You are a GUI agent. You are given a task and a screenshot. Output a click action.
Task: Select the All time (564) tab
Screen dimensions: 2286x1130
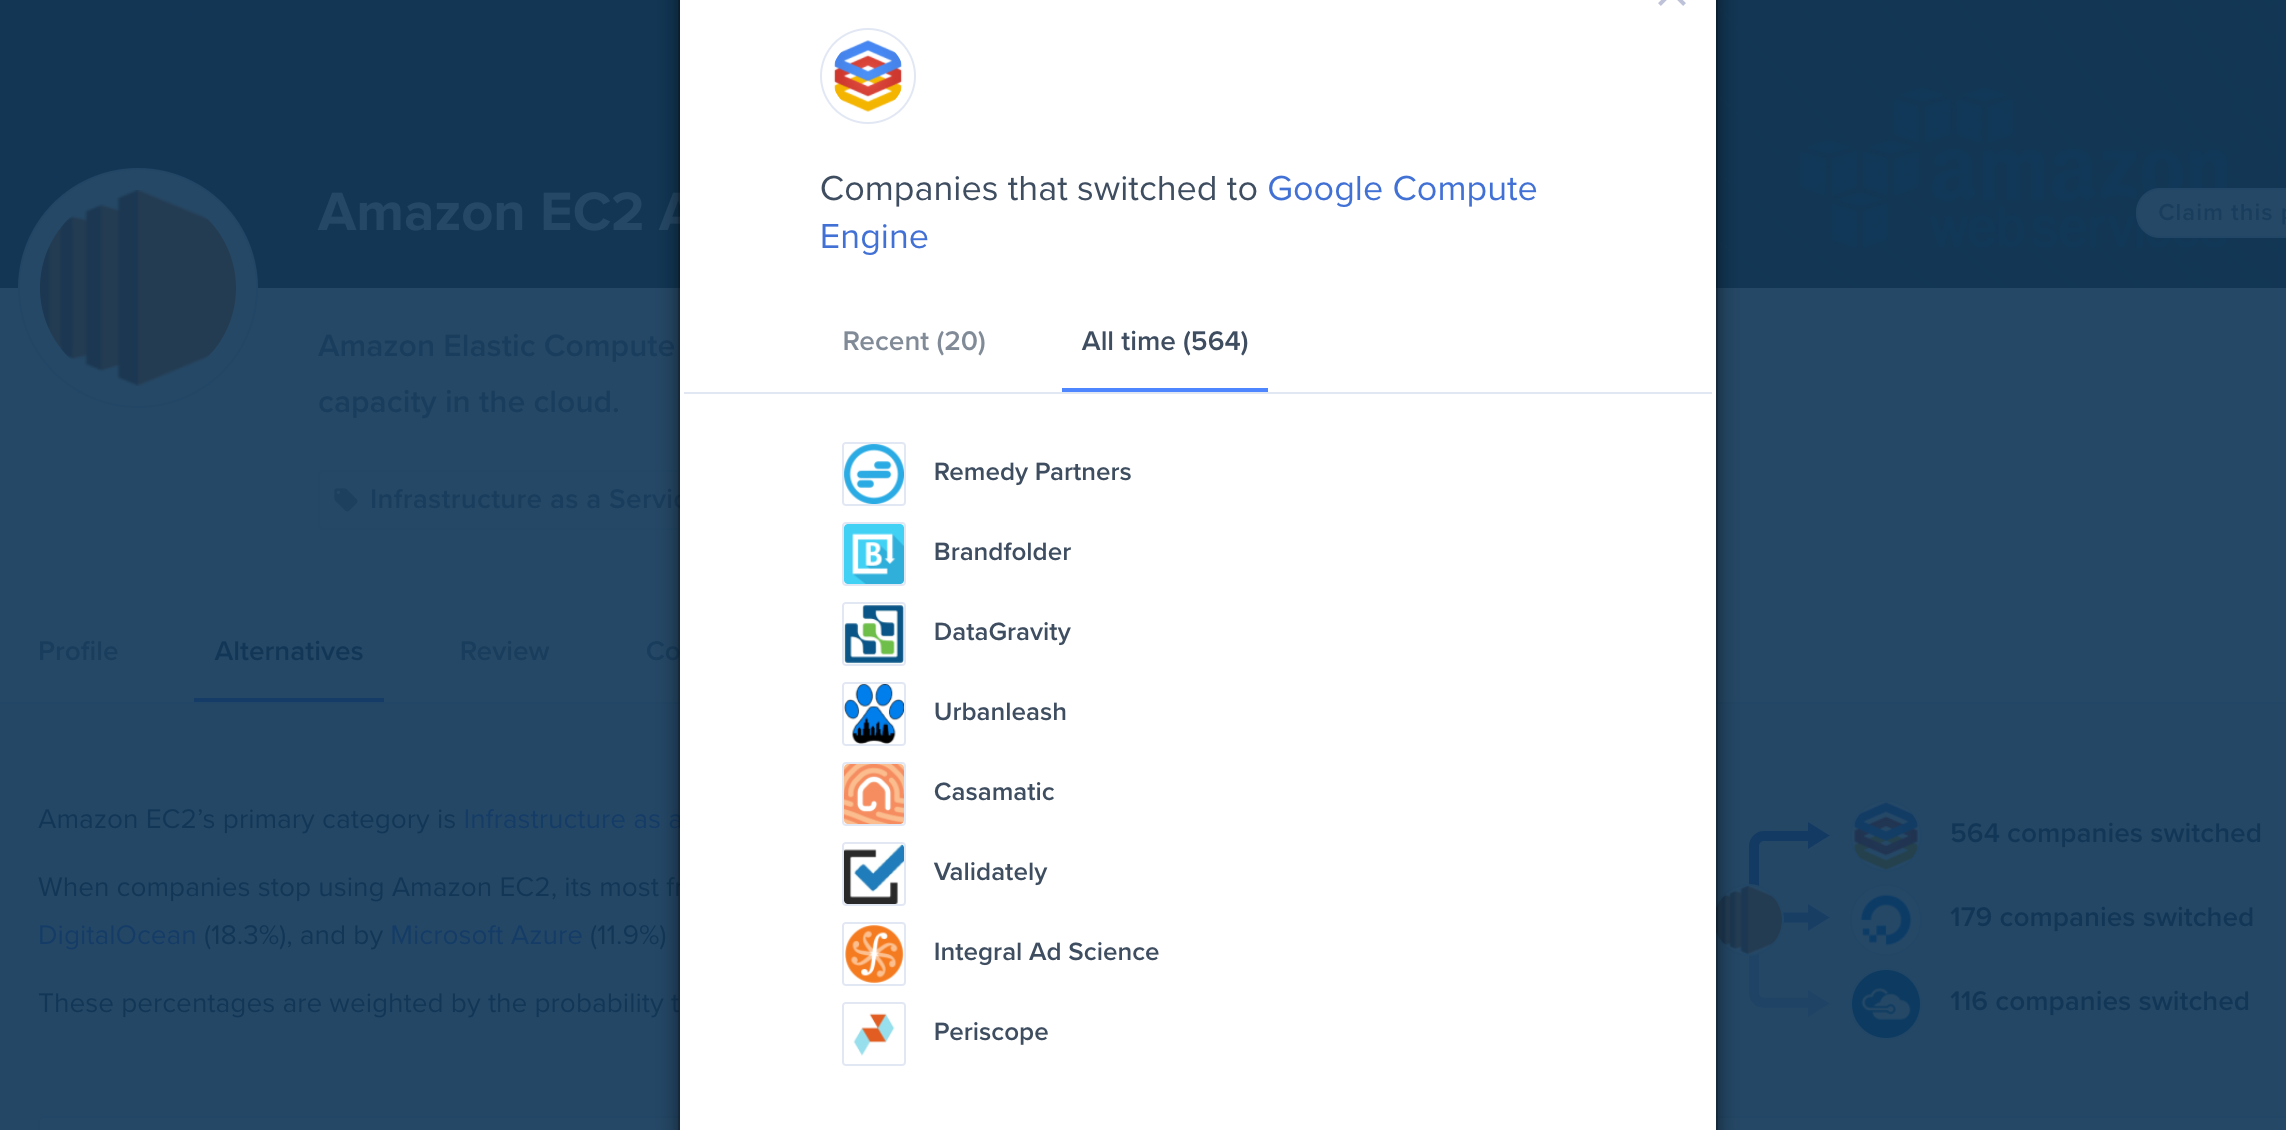pyautogui.click(x=1164, y=342)
